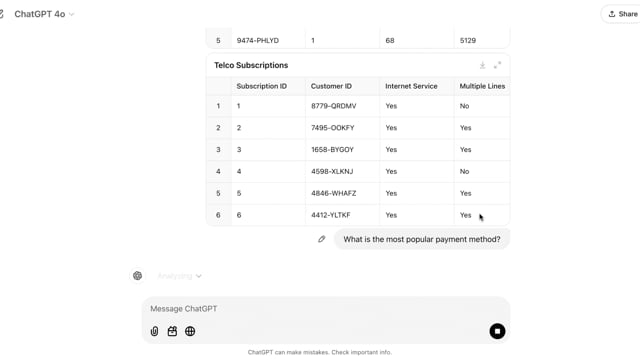Screen dimensions: 640x360
Task: Share the conversation via Share button
Action: coord(622,14)
